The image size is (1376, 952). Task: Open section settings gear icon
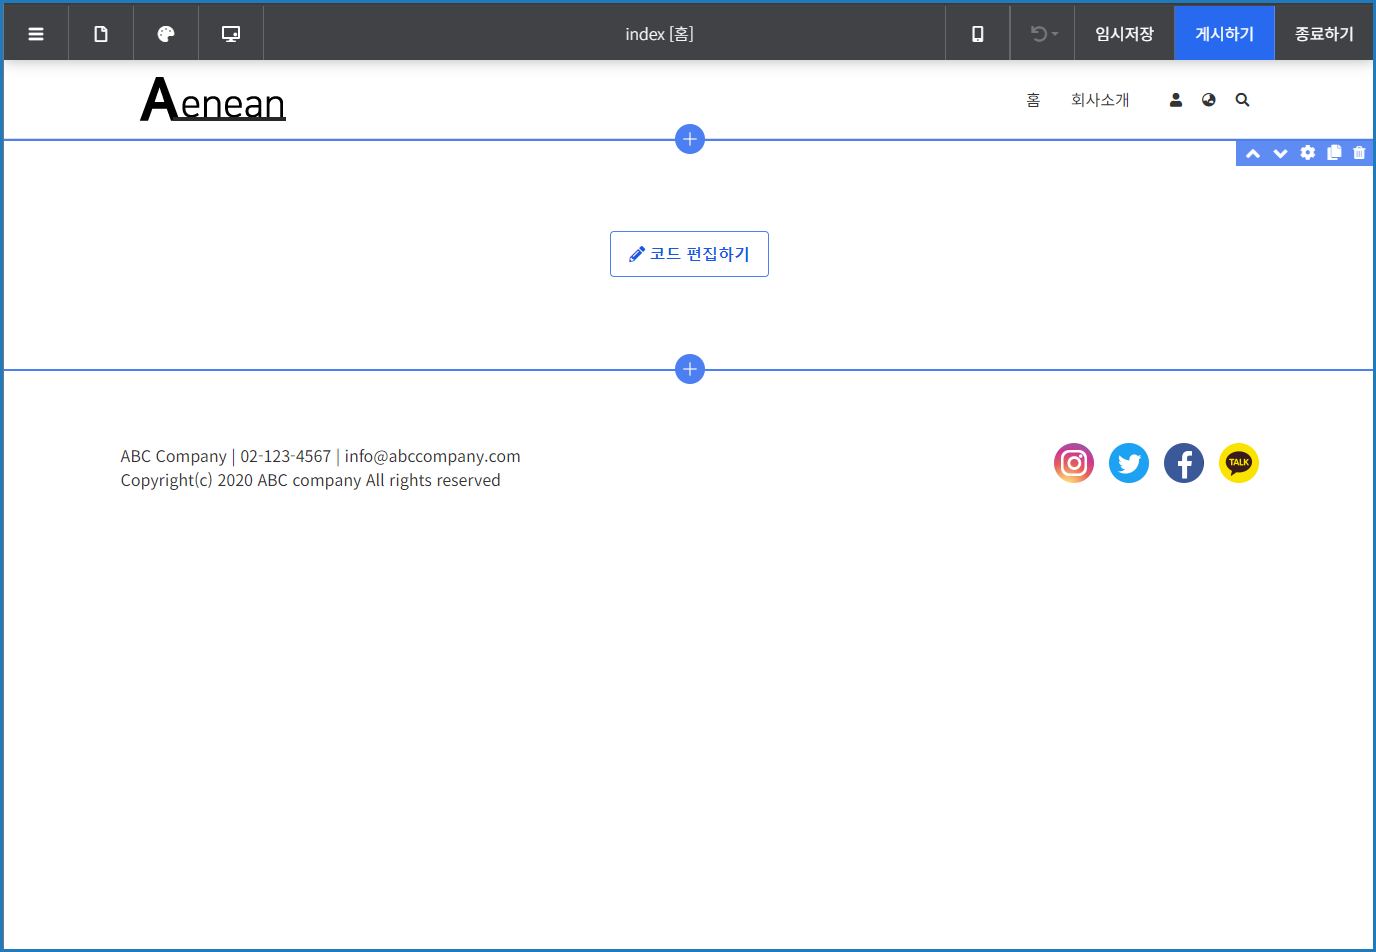coord(1307,153)
